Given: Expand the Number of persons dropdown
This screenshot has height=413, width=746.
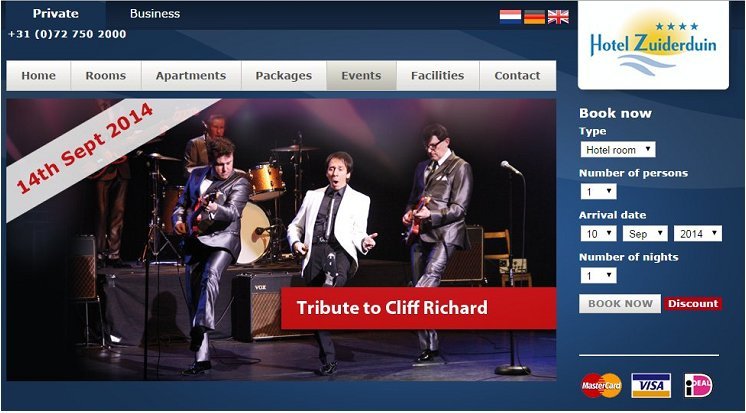Looking at the screenshot, I should click(x=598, y=191).
